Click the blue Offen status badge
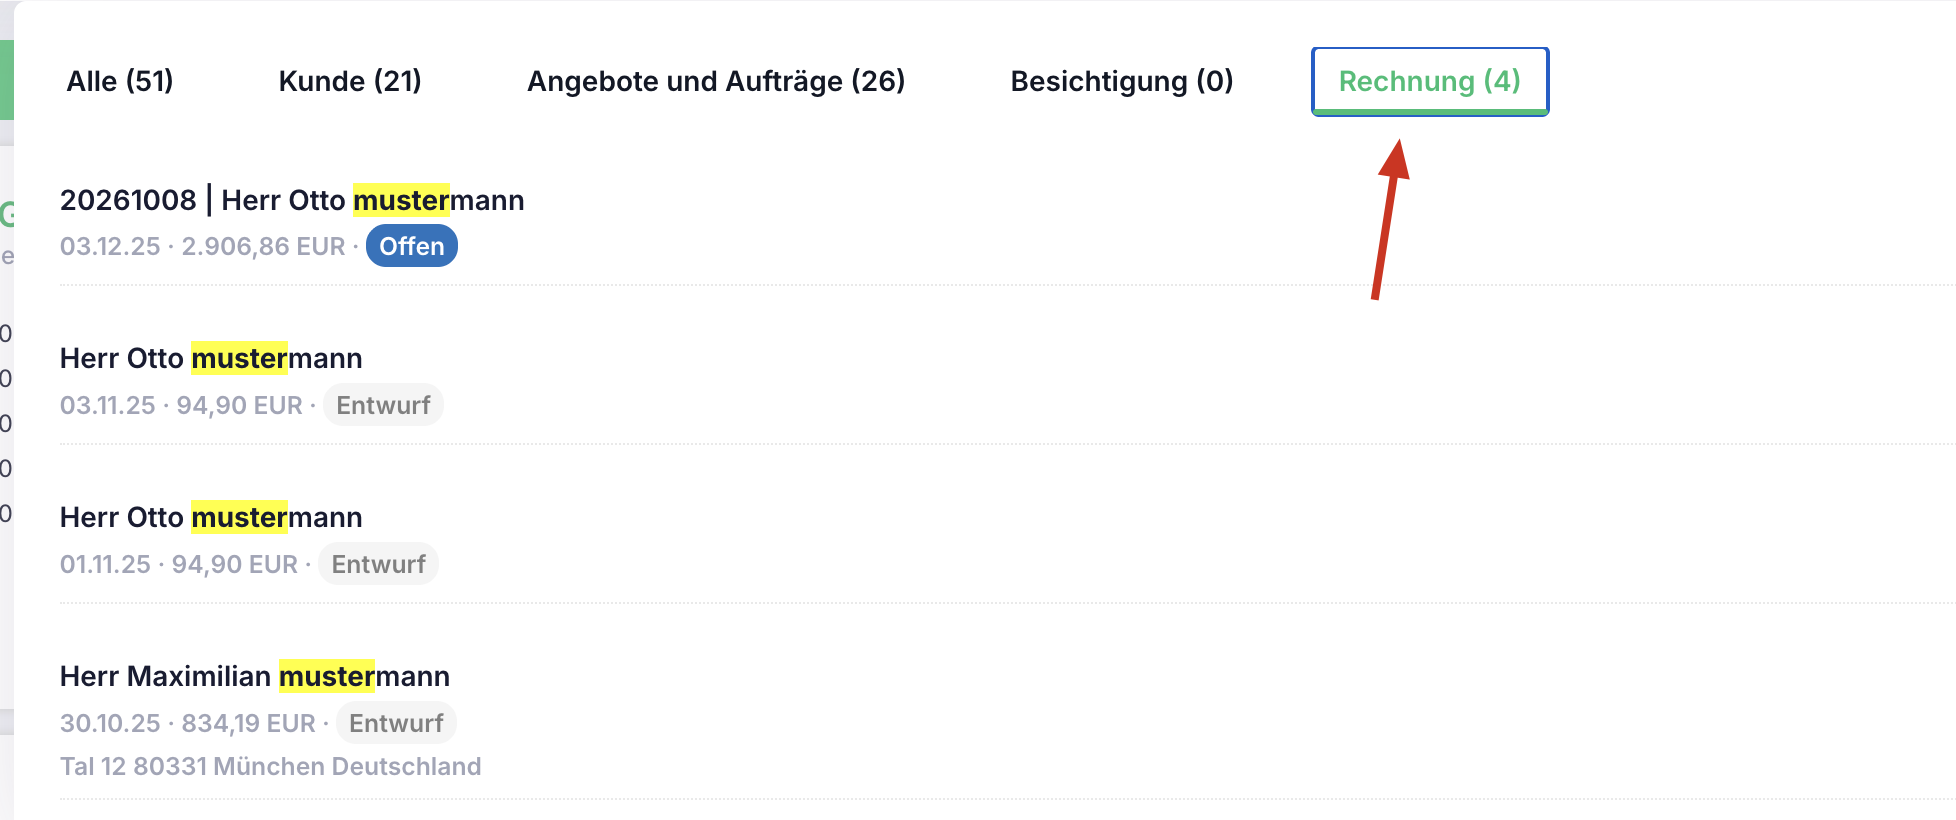The image size is (1956, 820). [x=412, y=246]
